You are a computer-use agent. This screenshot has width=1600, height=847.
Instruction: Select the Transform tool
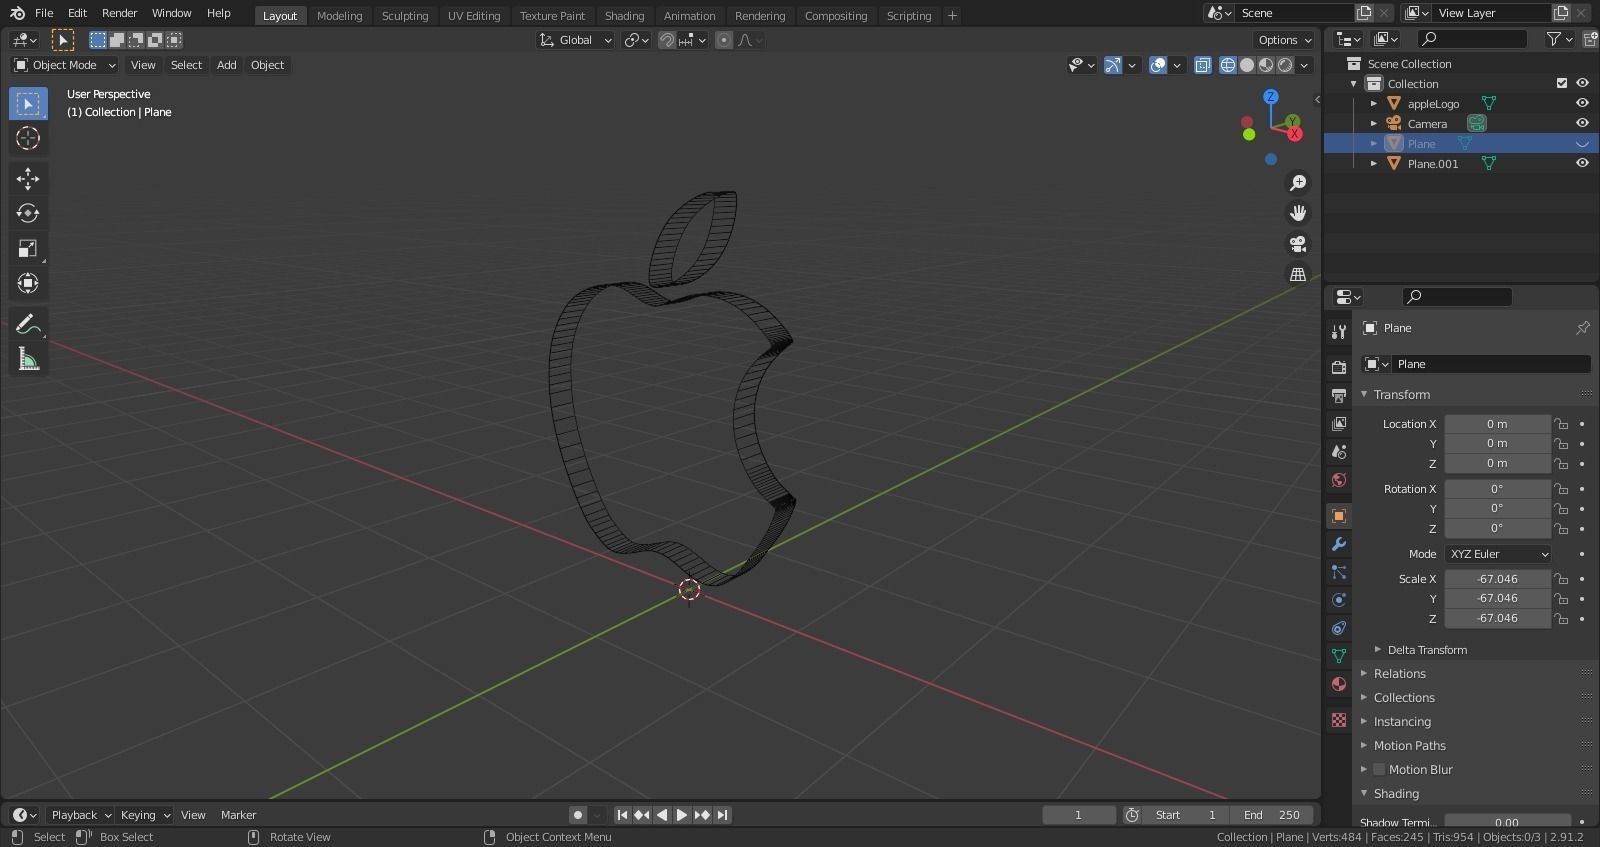pyautogui.click(x=28, y=283)
